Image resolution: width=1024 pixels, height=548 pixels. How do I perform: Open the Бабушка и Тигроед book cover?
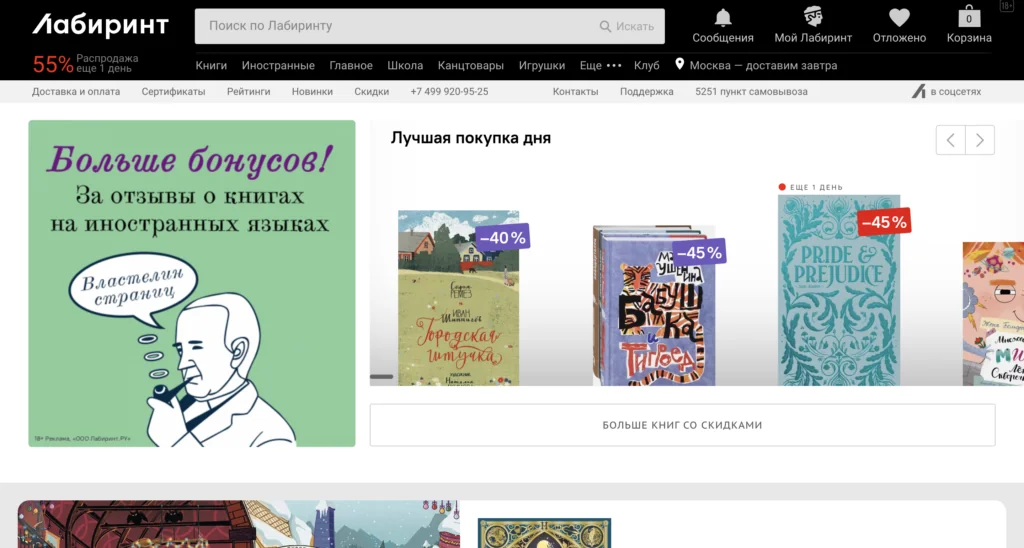654,306
